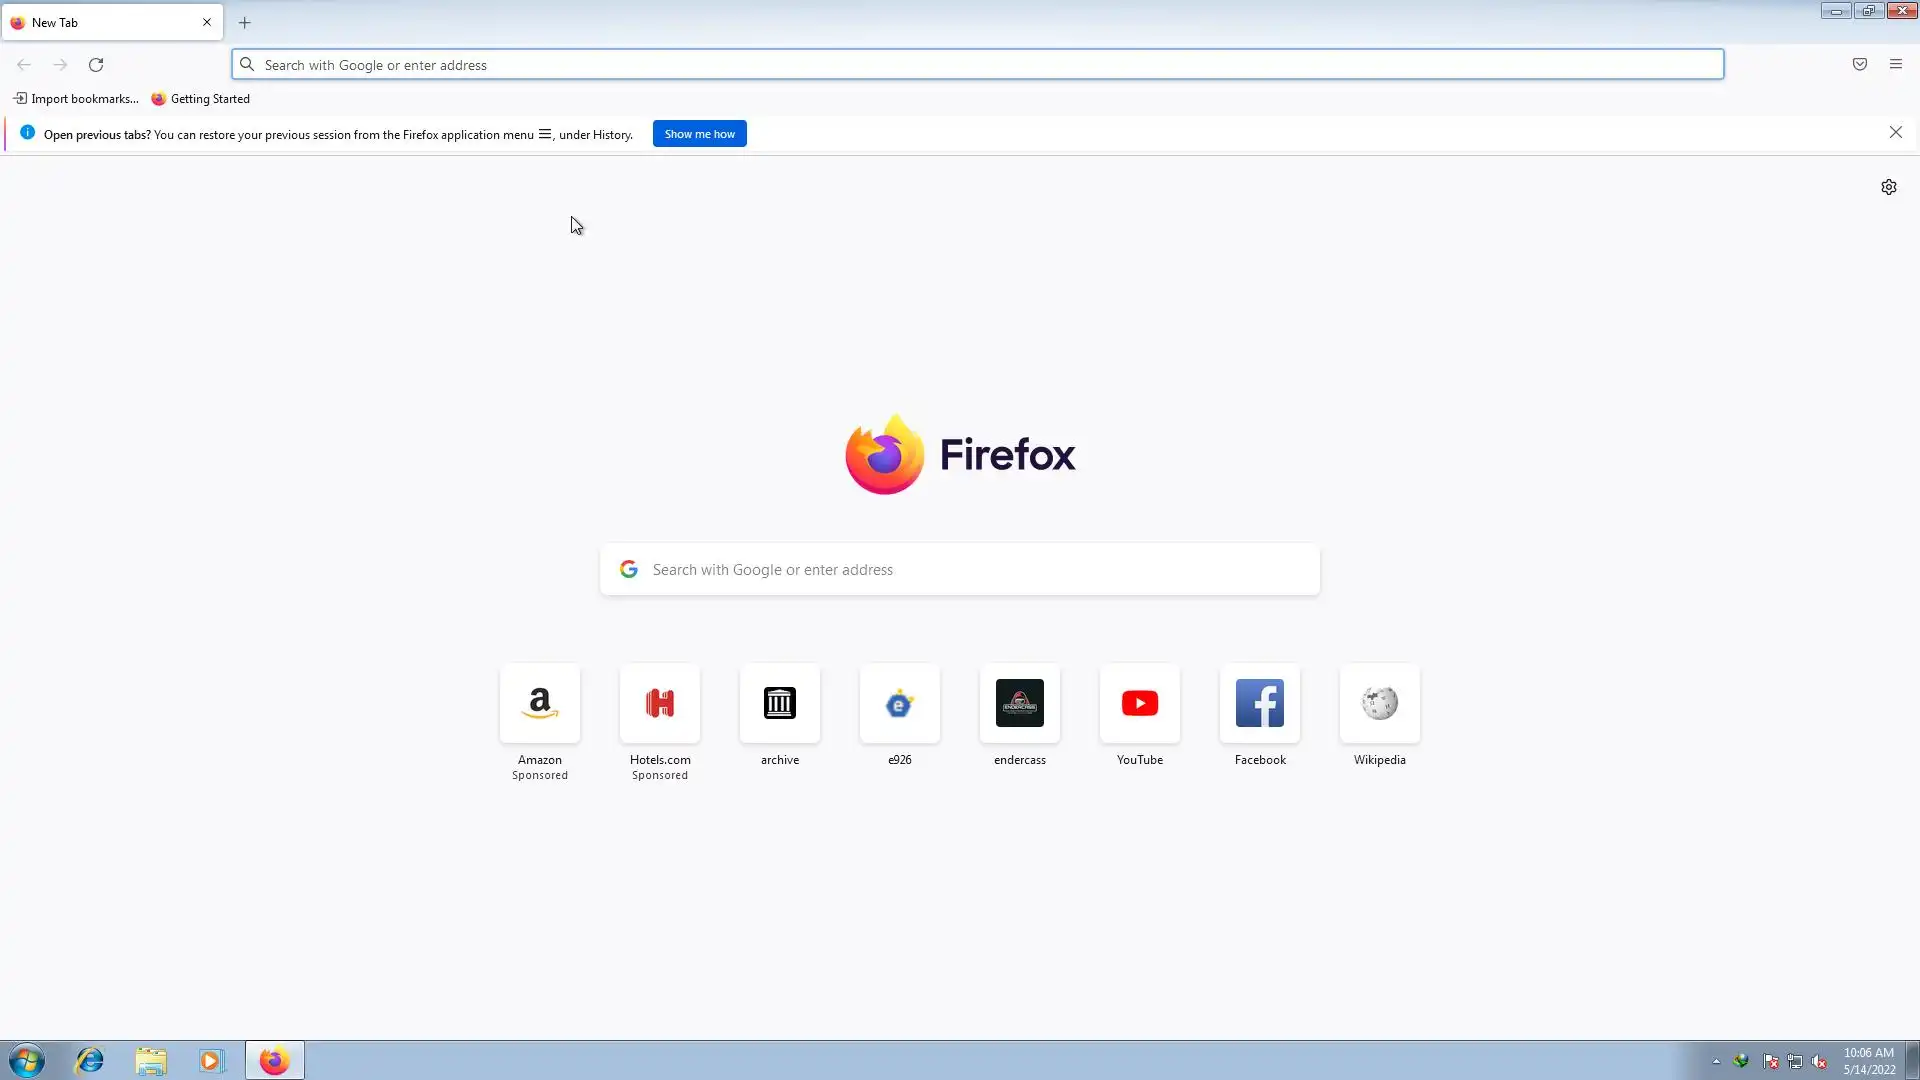
Task: Click the Show me how button
Action: 699,134
